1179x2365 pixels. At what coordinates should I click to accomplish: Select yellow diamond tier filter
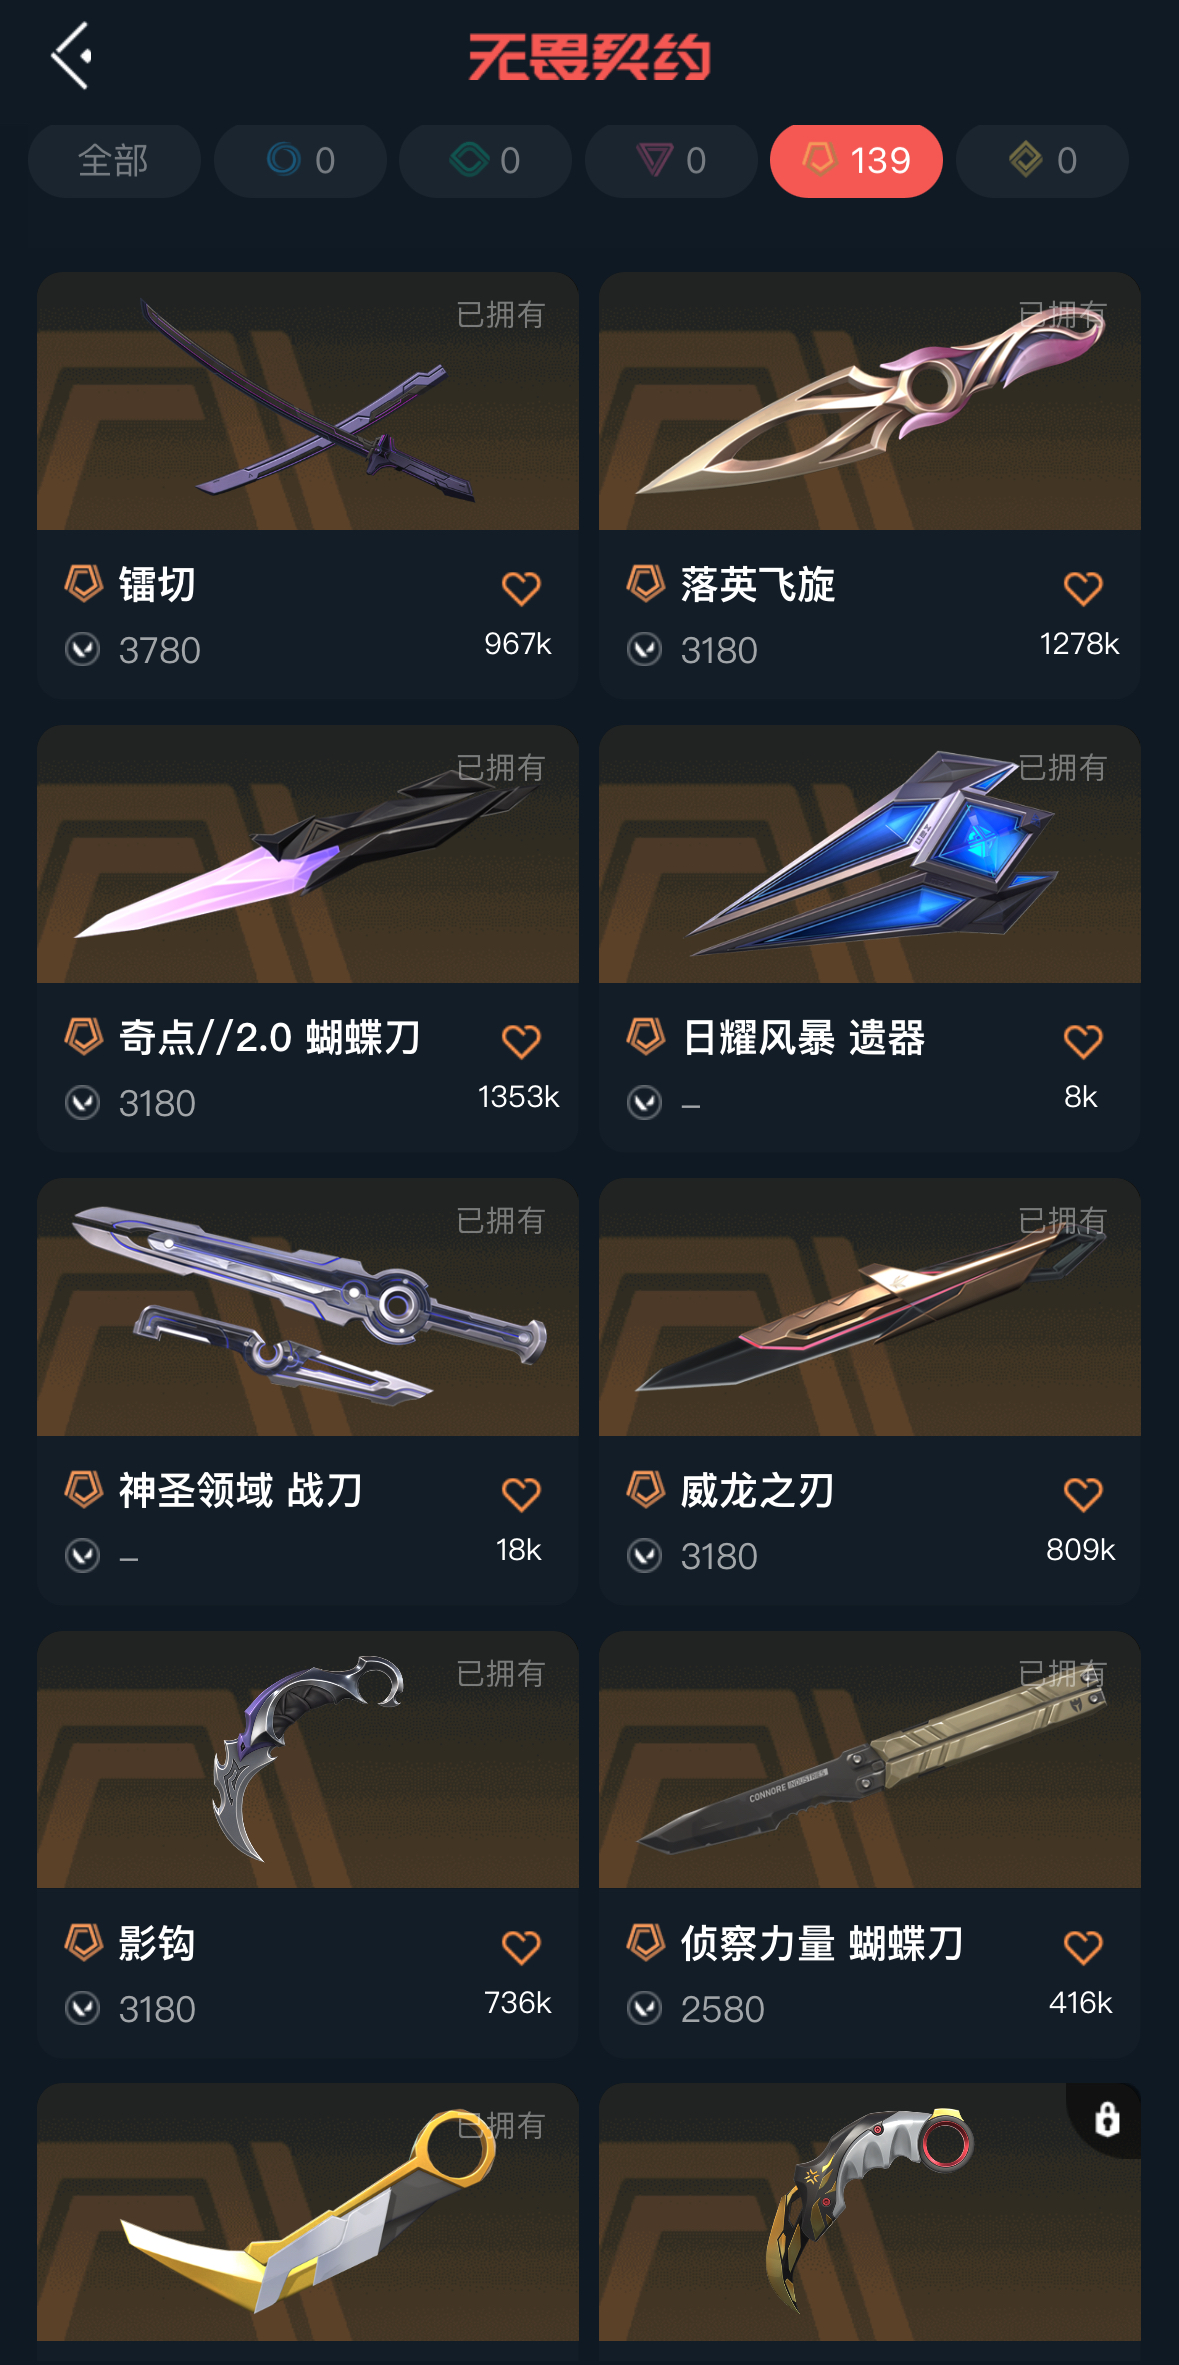[1042, 161]
